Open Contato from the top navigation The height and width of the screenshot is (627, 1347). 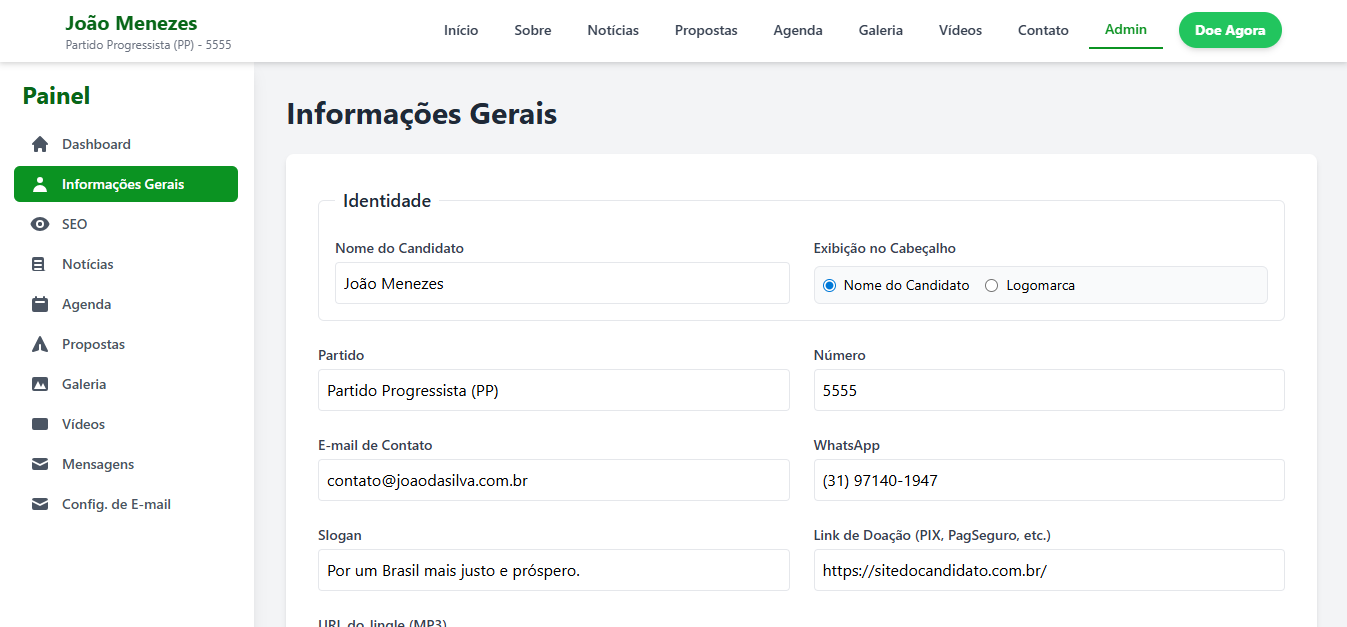(1043, 30)
